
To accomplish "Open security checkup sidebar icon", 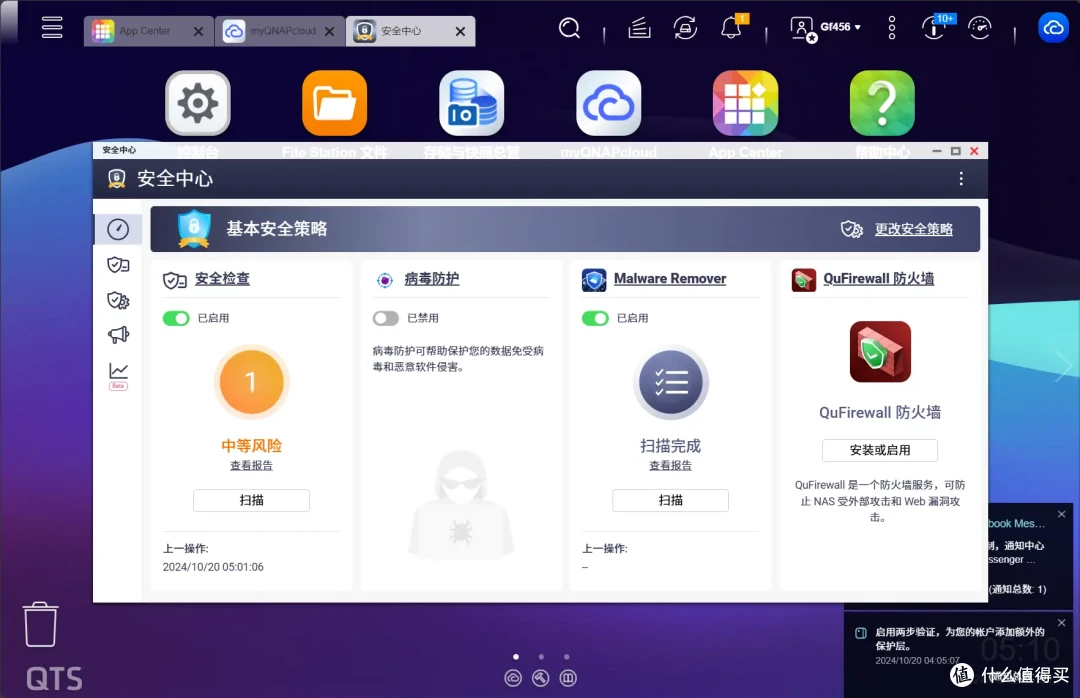I will (x=118, y=265).
